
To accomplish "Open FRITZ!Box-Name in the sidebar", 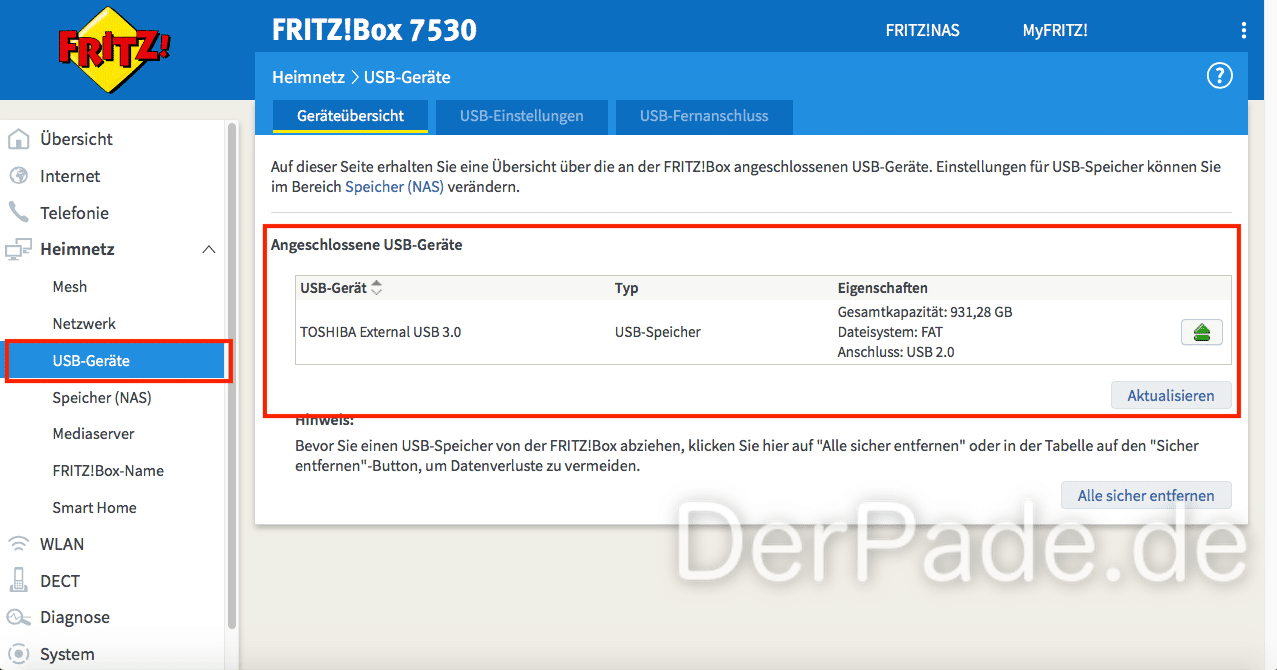I will click(108, 471).
